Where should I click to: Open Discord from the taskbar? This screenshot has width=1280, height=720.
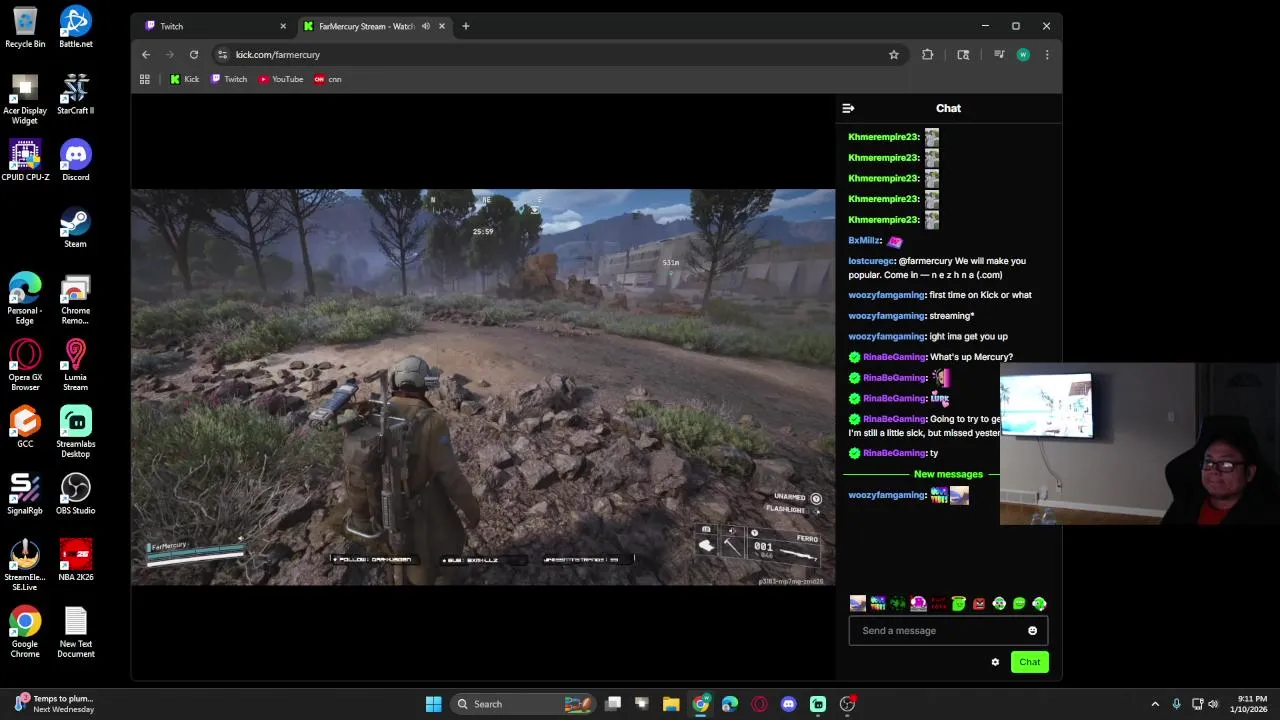(x=789, y=704)
